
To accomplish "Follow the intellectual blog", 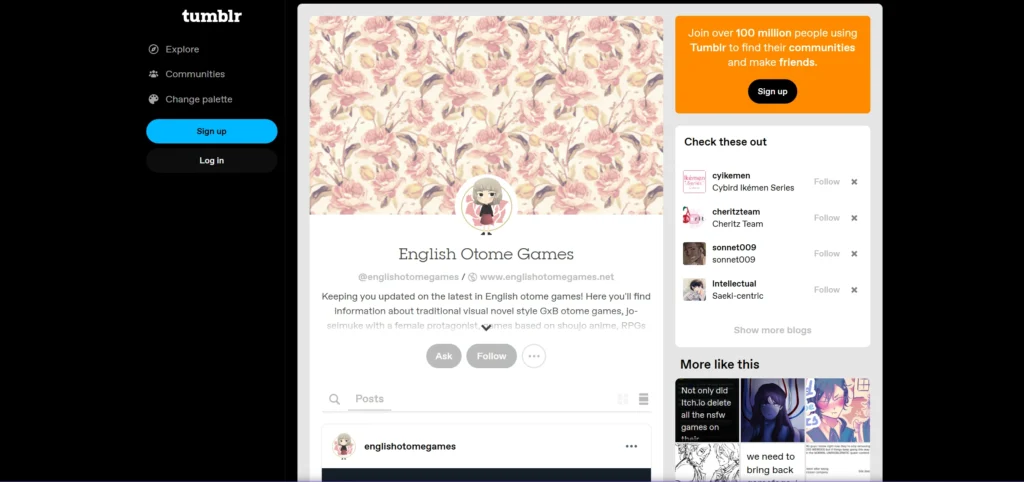I will 826,289.
